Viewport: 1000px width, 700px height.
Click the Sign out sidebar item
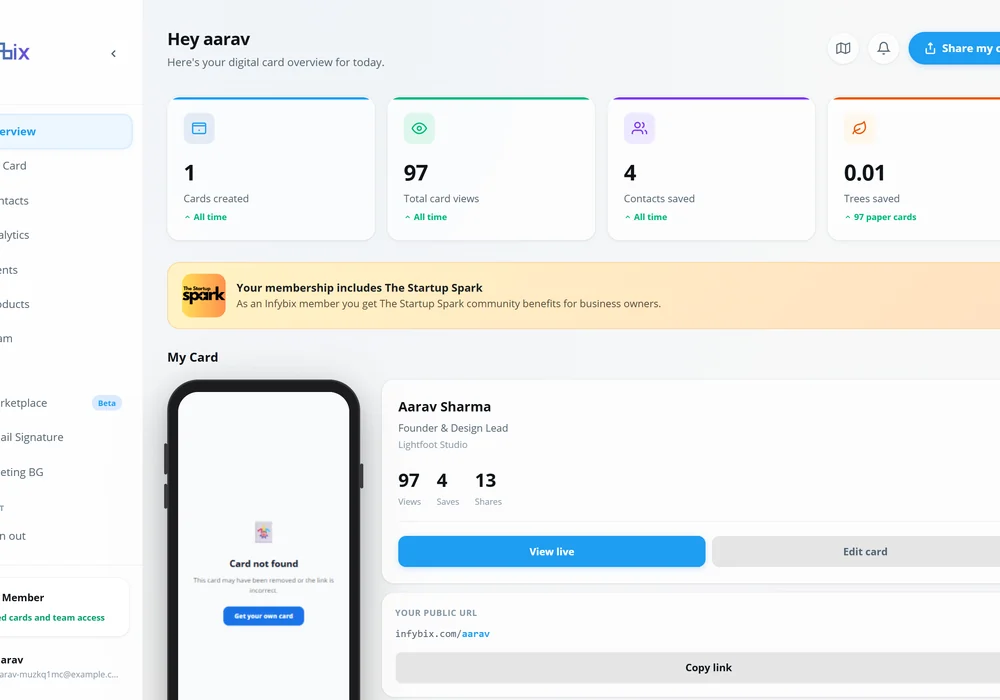[66, 536]
